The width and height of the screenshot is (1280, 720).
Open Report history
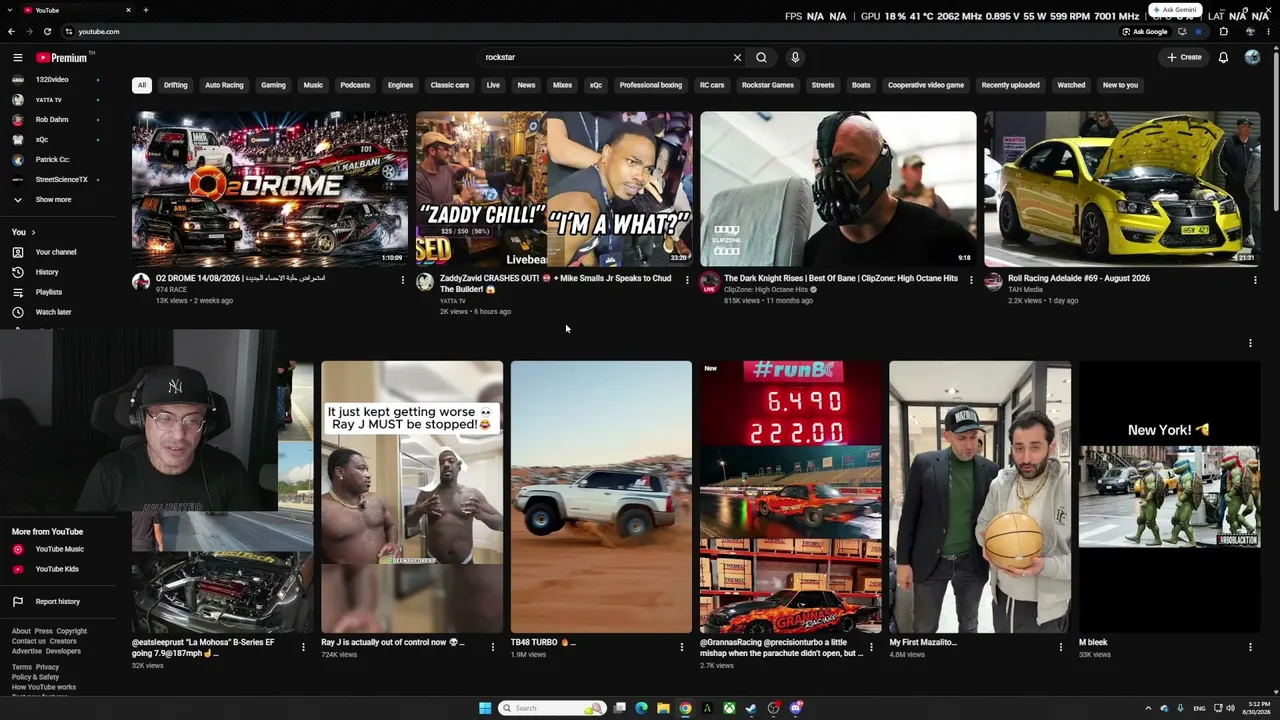56,601
